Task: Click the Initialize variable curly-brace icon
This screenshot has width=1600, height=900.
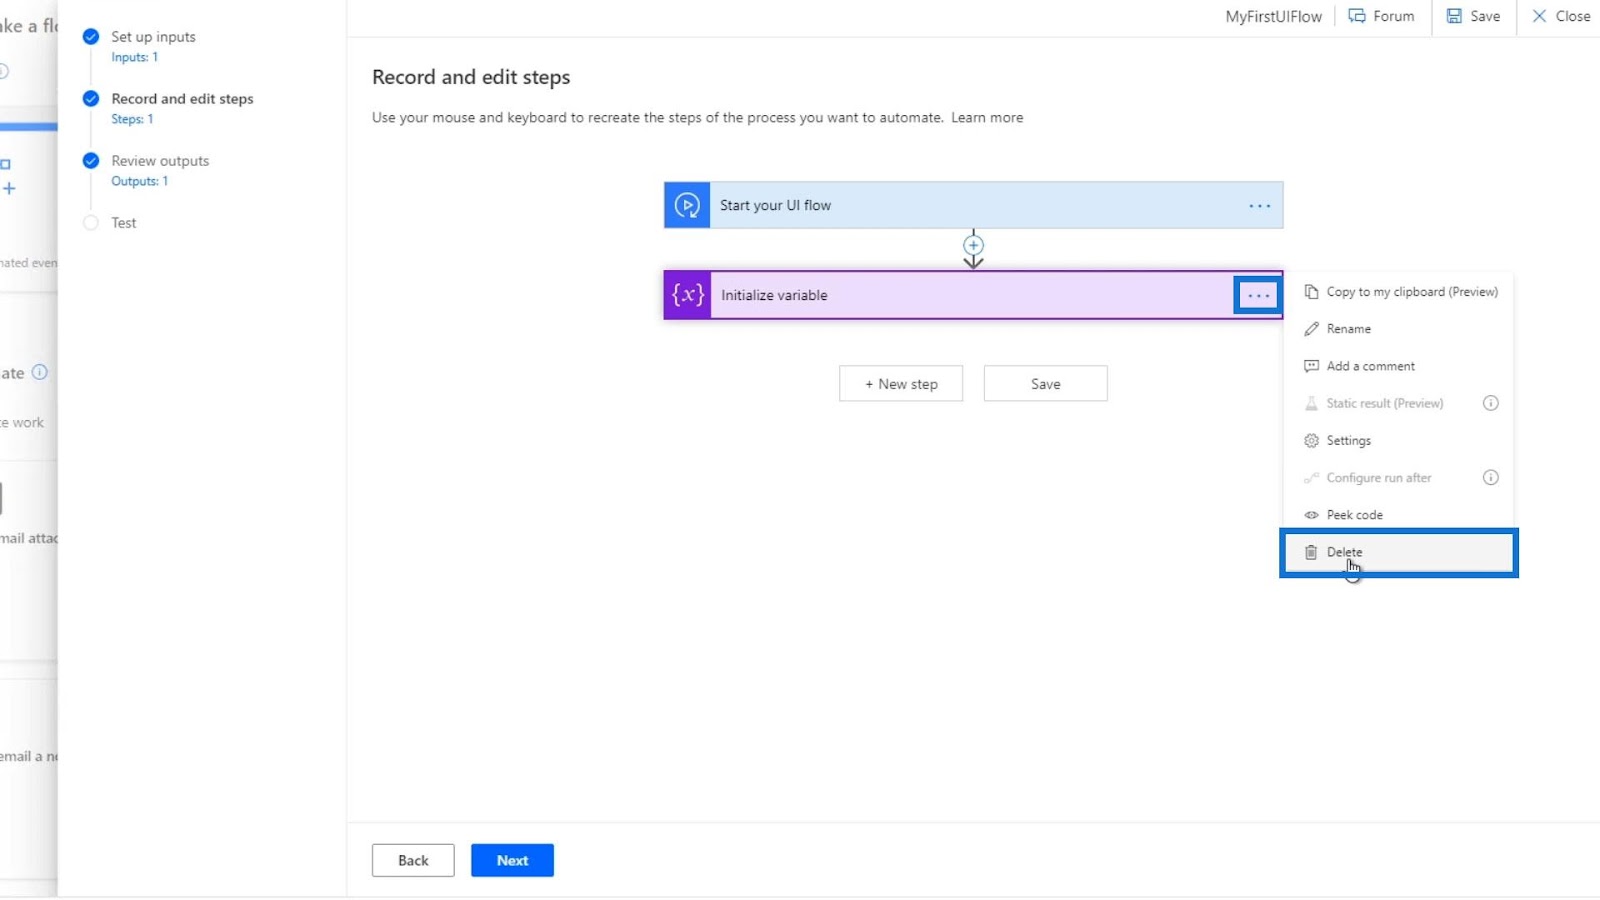Action: tap(688, 295)
